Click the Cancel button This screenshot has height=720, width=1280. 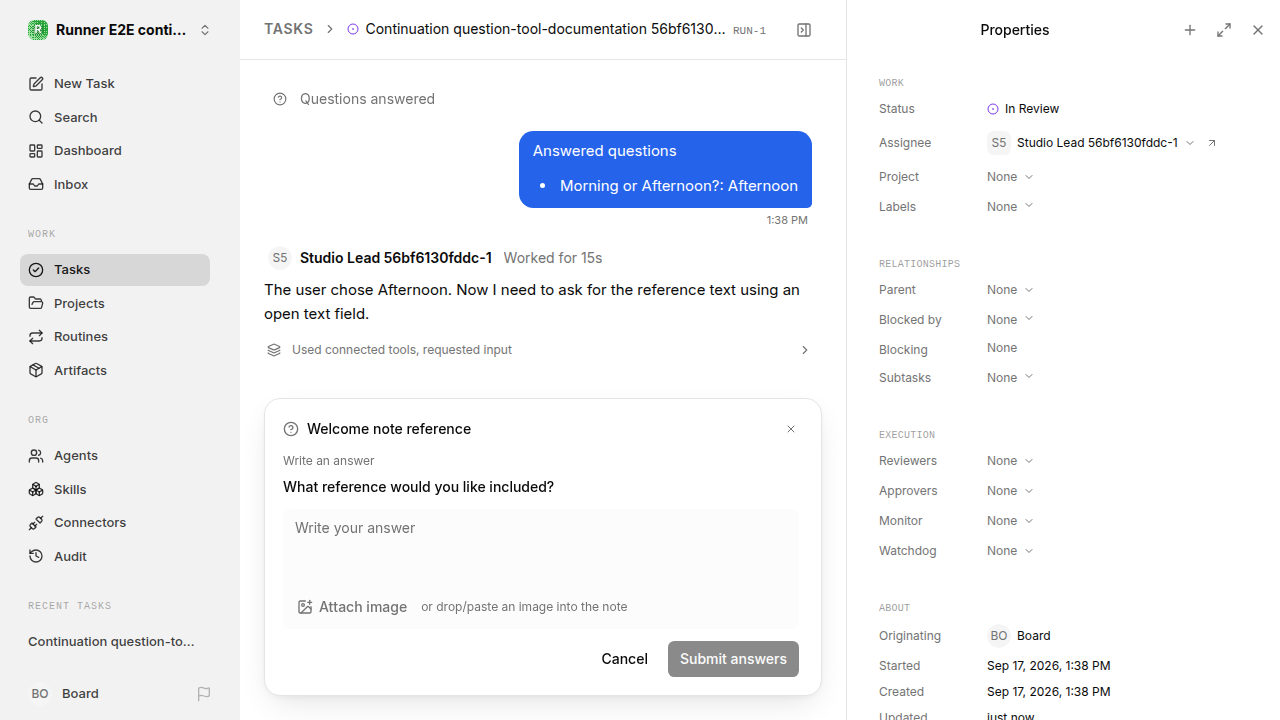624,659
